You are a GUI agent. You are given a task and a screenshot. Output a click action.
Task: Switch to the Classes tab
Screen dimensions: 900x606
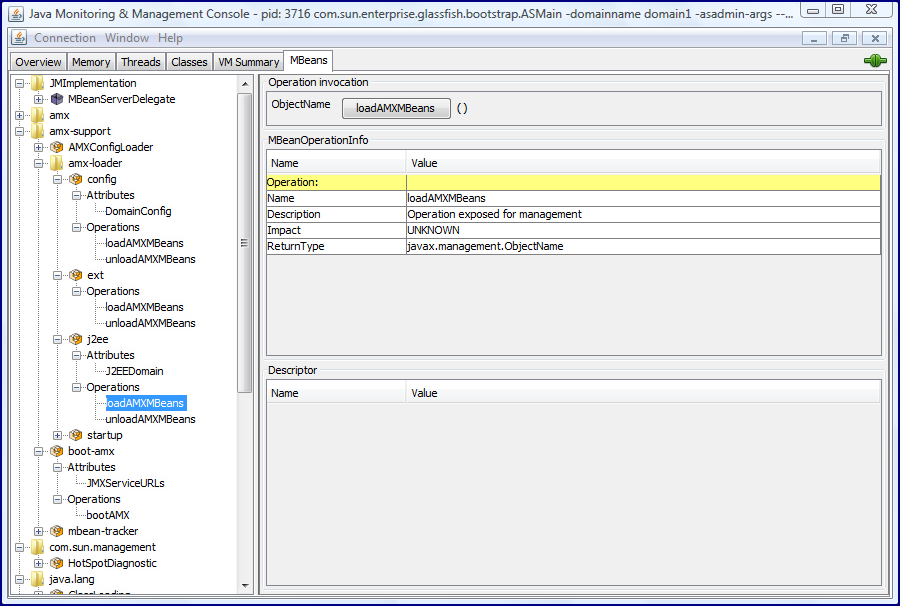[x=189, y=62]
